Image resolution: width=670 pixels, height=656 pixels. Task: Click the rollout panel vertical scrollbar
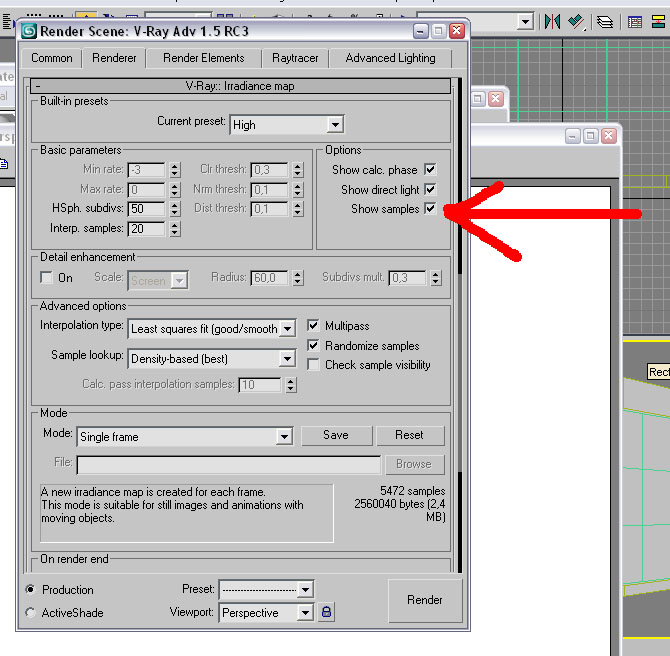(459, 325)
